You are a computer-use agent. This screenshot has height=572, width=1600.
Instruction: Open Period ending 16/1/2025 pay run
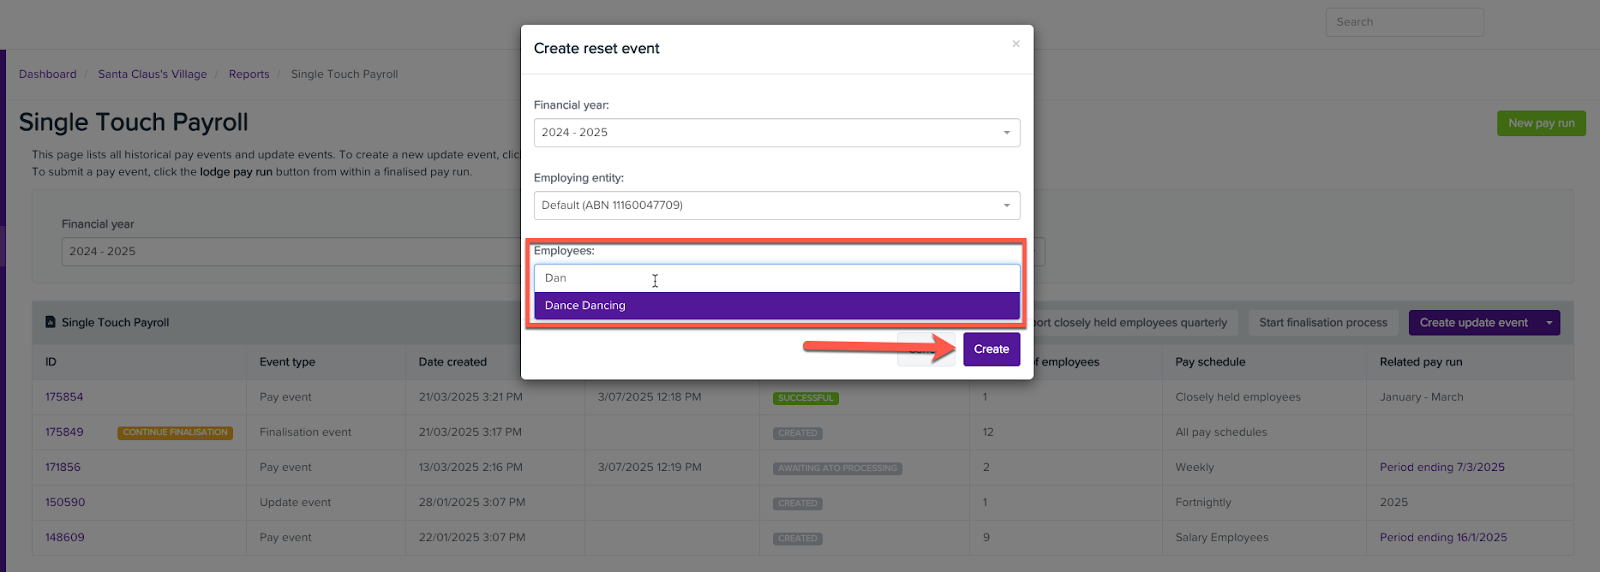click(1442, 537)
